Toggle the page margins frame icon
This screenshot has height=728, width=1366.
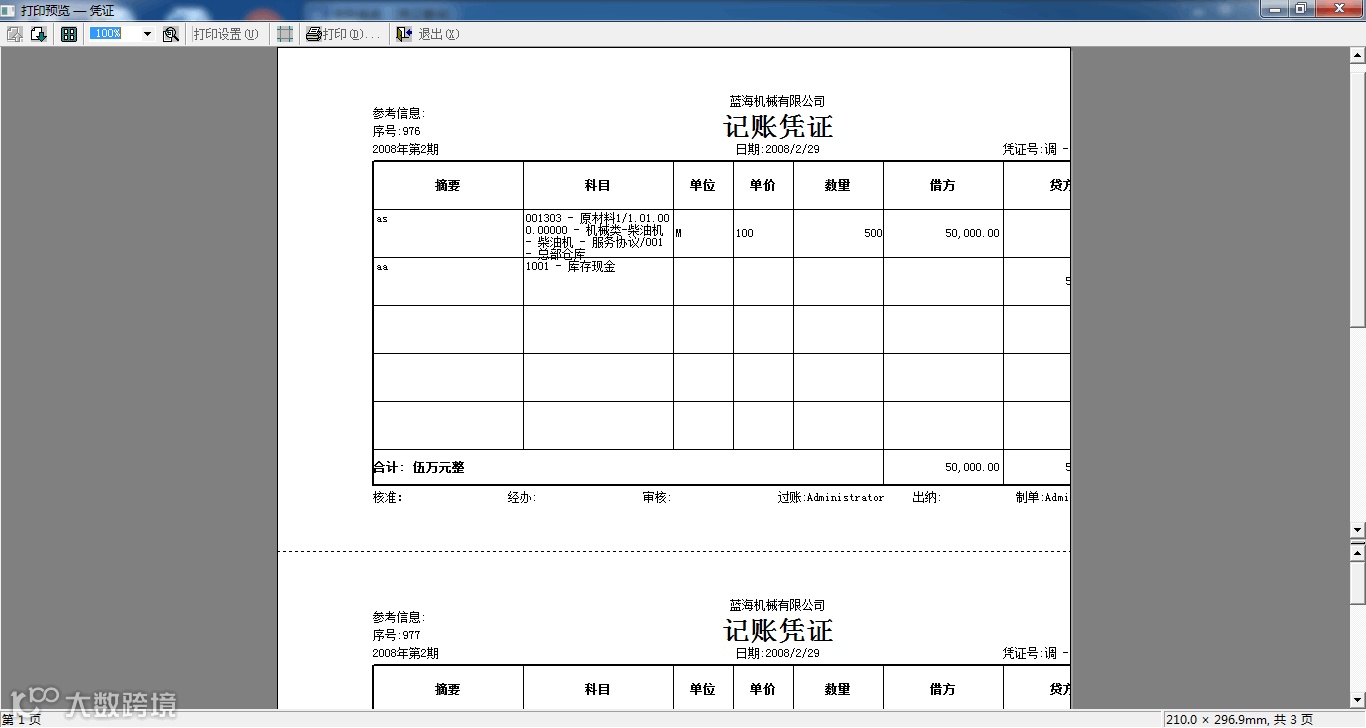[285, 34]
